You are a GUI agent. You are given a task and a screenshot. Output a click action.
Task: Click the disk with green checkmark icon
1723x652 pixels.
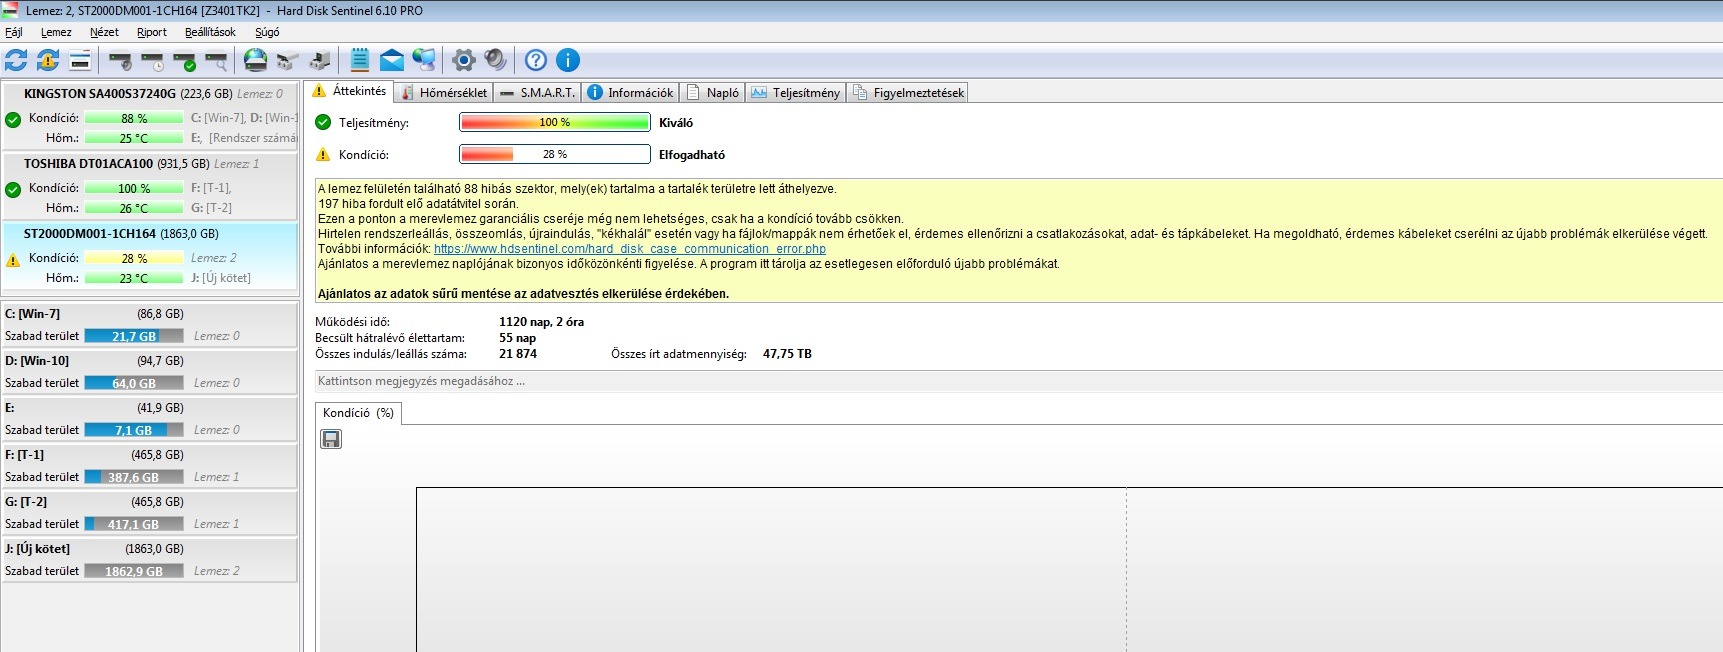pyautogui.click(x=184, y=61)
